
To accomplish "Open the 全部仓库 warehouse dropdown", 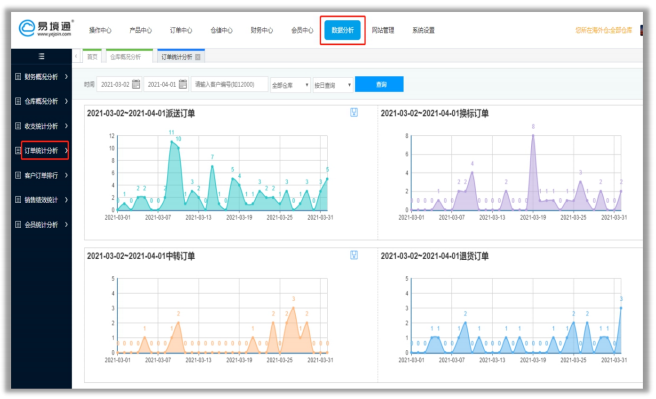I will 290,85.
